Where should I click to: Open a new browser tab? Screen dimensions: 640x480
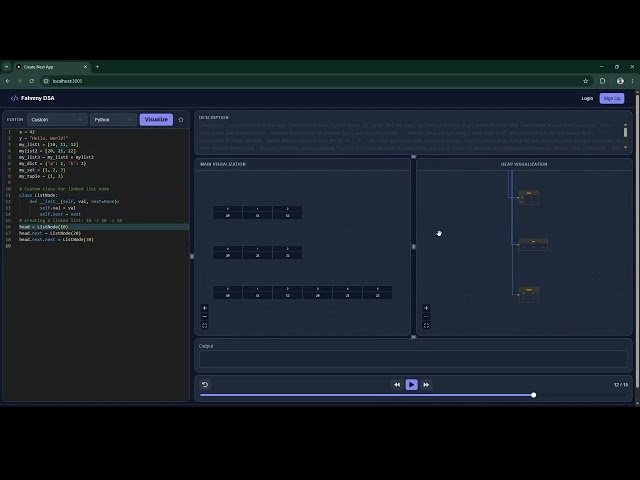tap(97, 67)
